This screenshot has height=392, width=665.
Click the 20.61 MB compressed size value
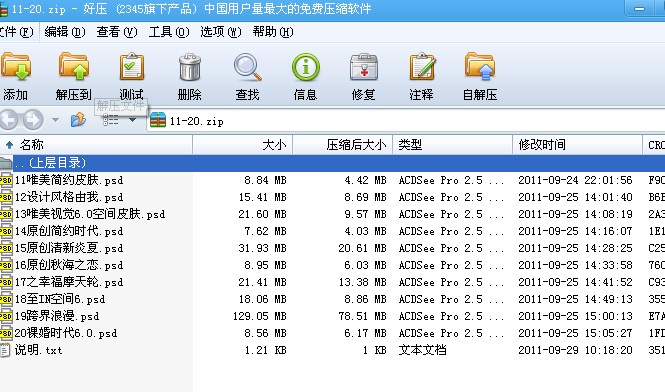[363, 248]
